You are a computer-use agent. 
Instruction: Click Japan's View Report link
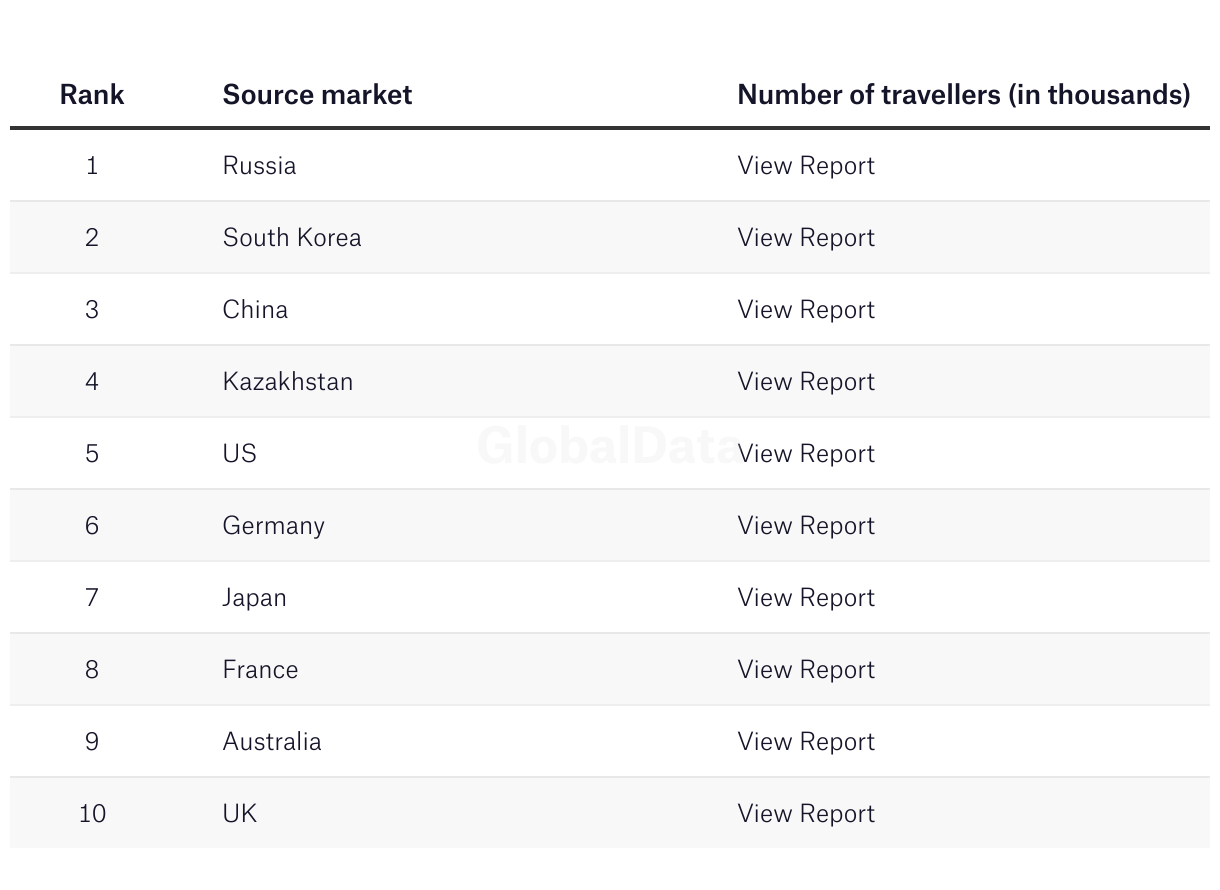click(x=805, y=597)
